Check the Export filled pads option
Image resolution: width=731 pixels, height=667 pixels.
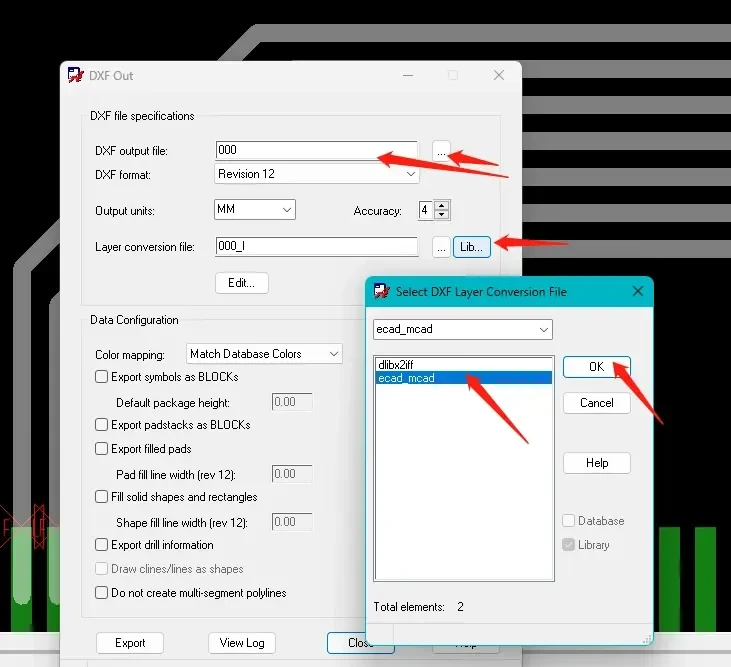point(102,449)
